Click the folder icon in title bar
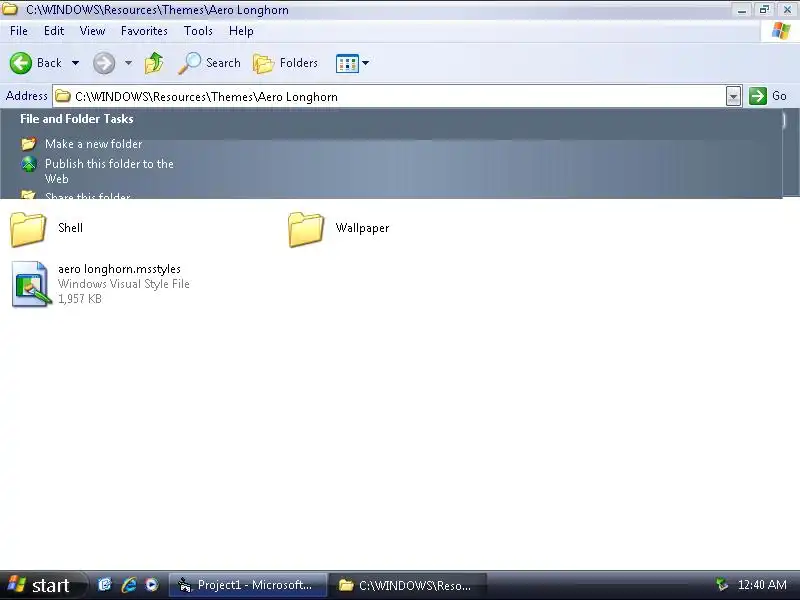800x600 pixels. click(10, 9)
